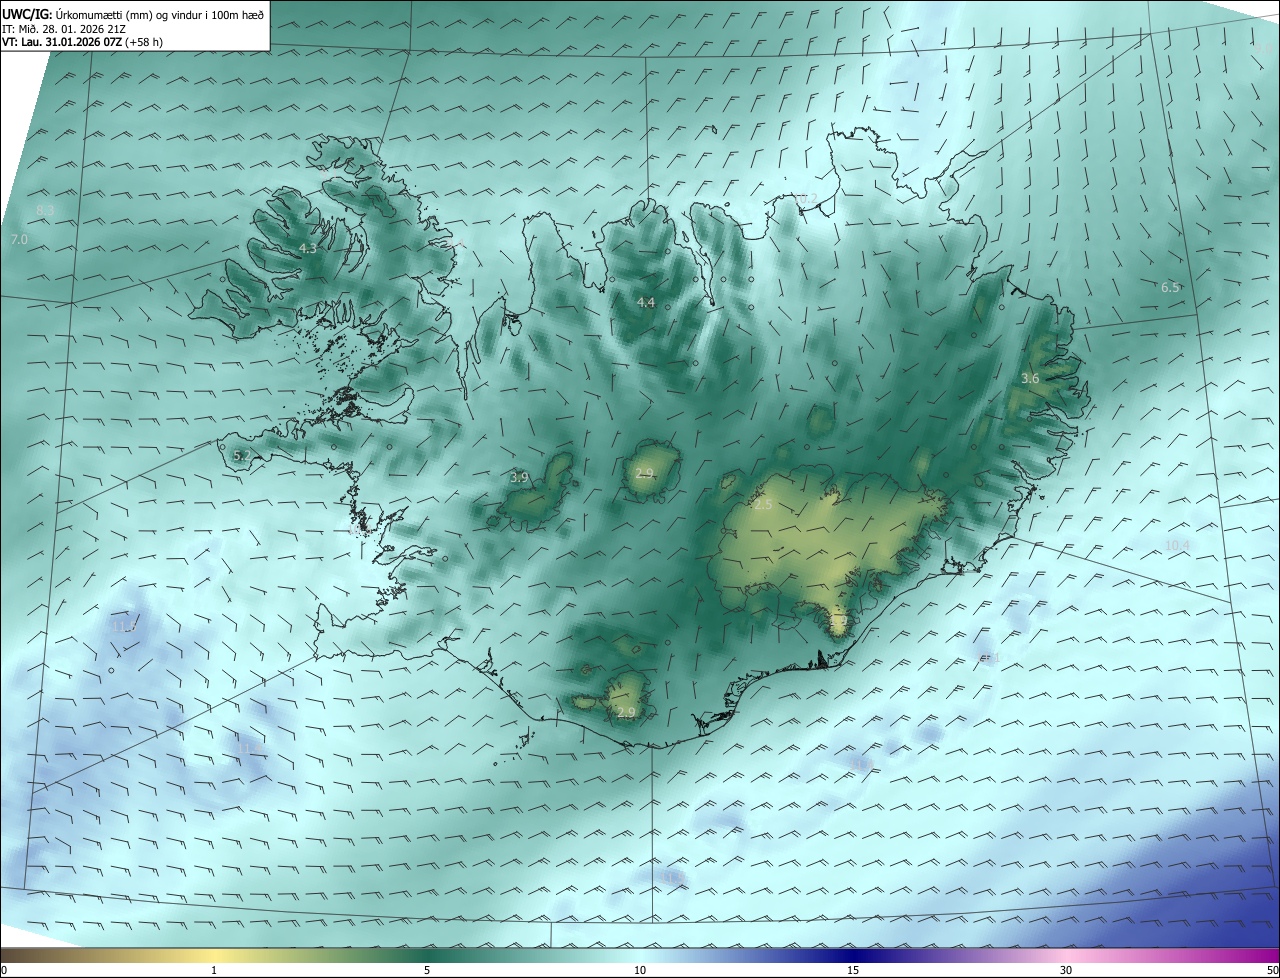Click the 'IT: Mið. 28. 01. 2026 21Z' line
This screenshot has width=1280, height=978.
(64, 28)
